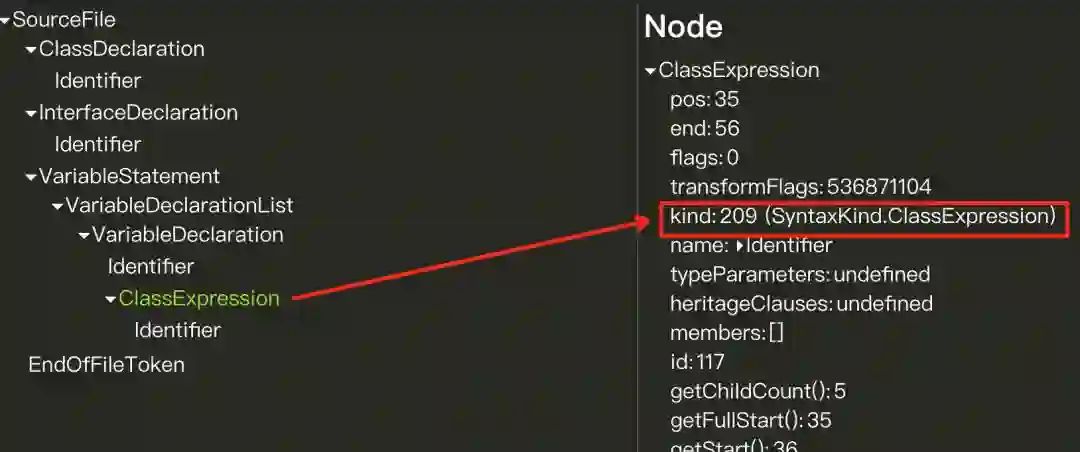1080x452 pixels.
Task: Select Identifier under InterfaceDeclaration
Action: point(98,144)
